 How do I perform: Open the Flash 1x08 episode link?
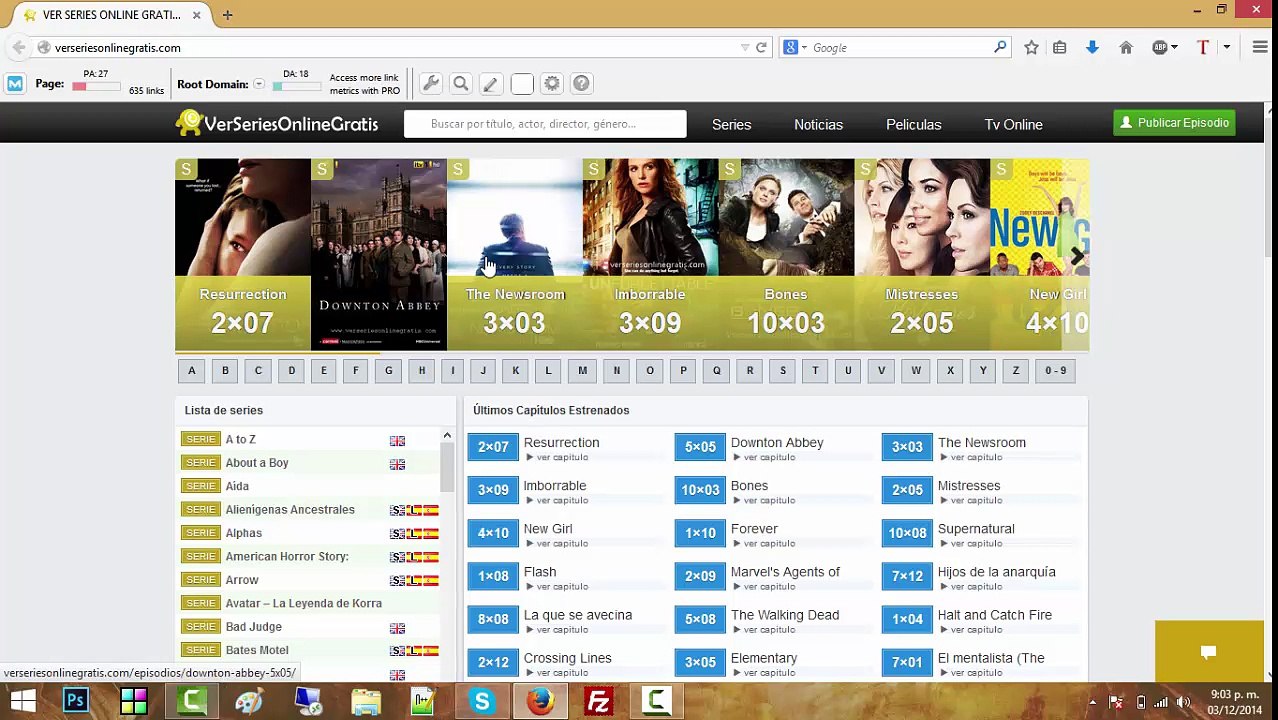539,572
